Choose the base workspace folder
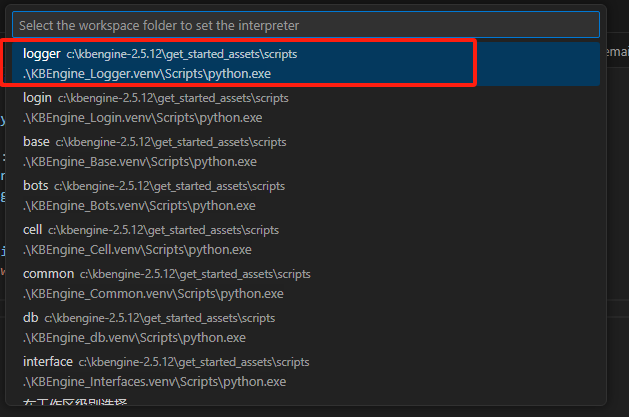 pyautogui.click(x=306, y=152)
